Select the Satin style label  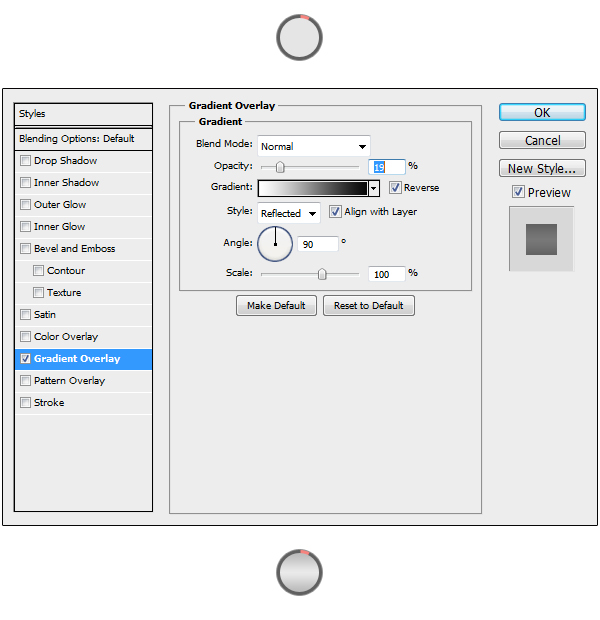click(45, 315)
